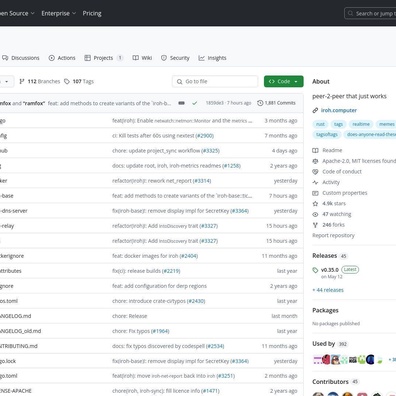This screenshot has height=396, width=396.
Task: Select the rust topic tag
Action: tap(320, 124)
